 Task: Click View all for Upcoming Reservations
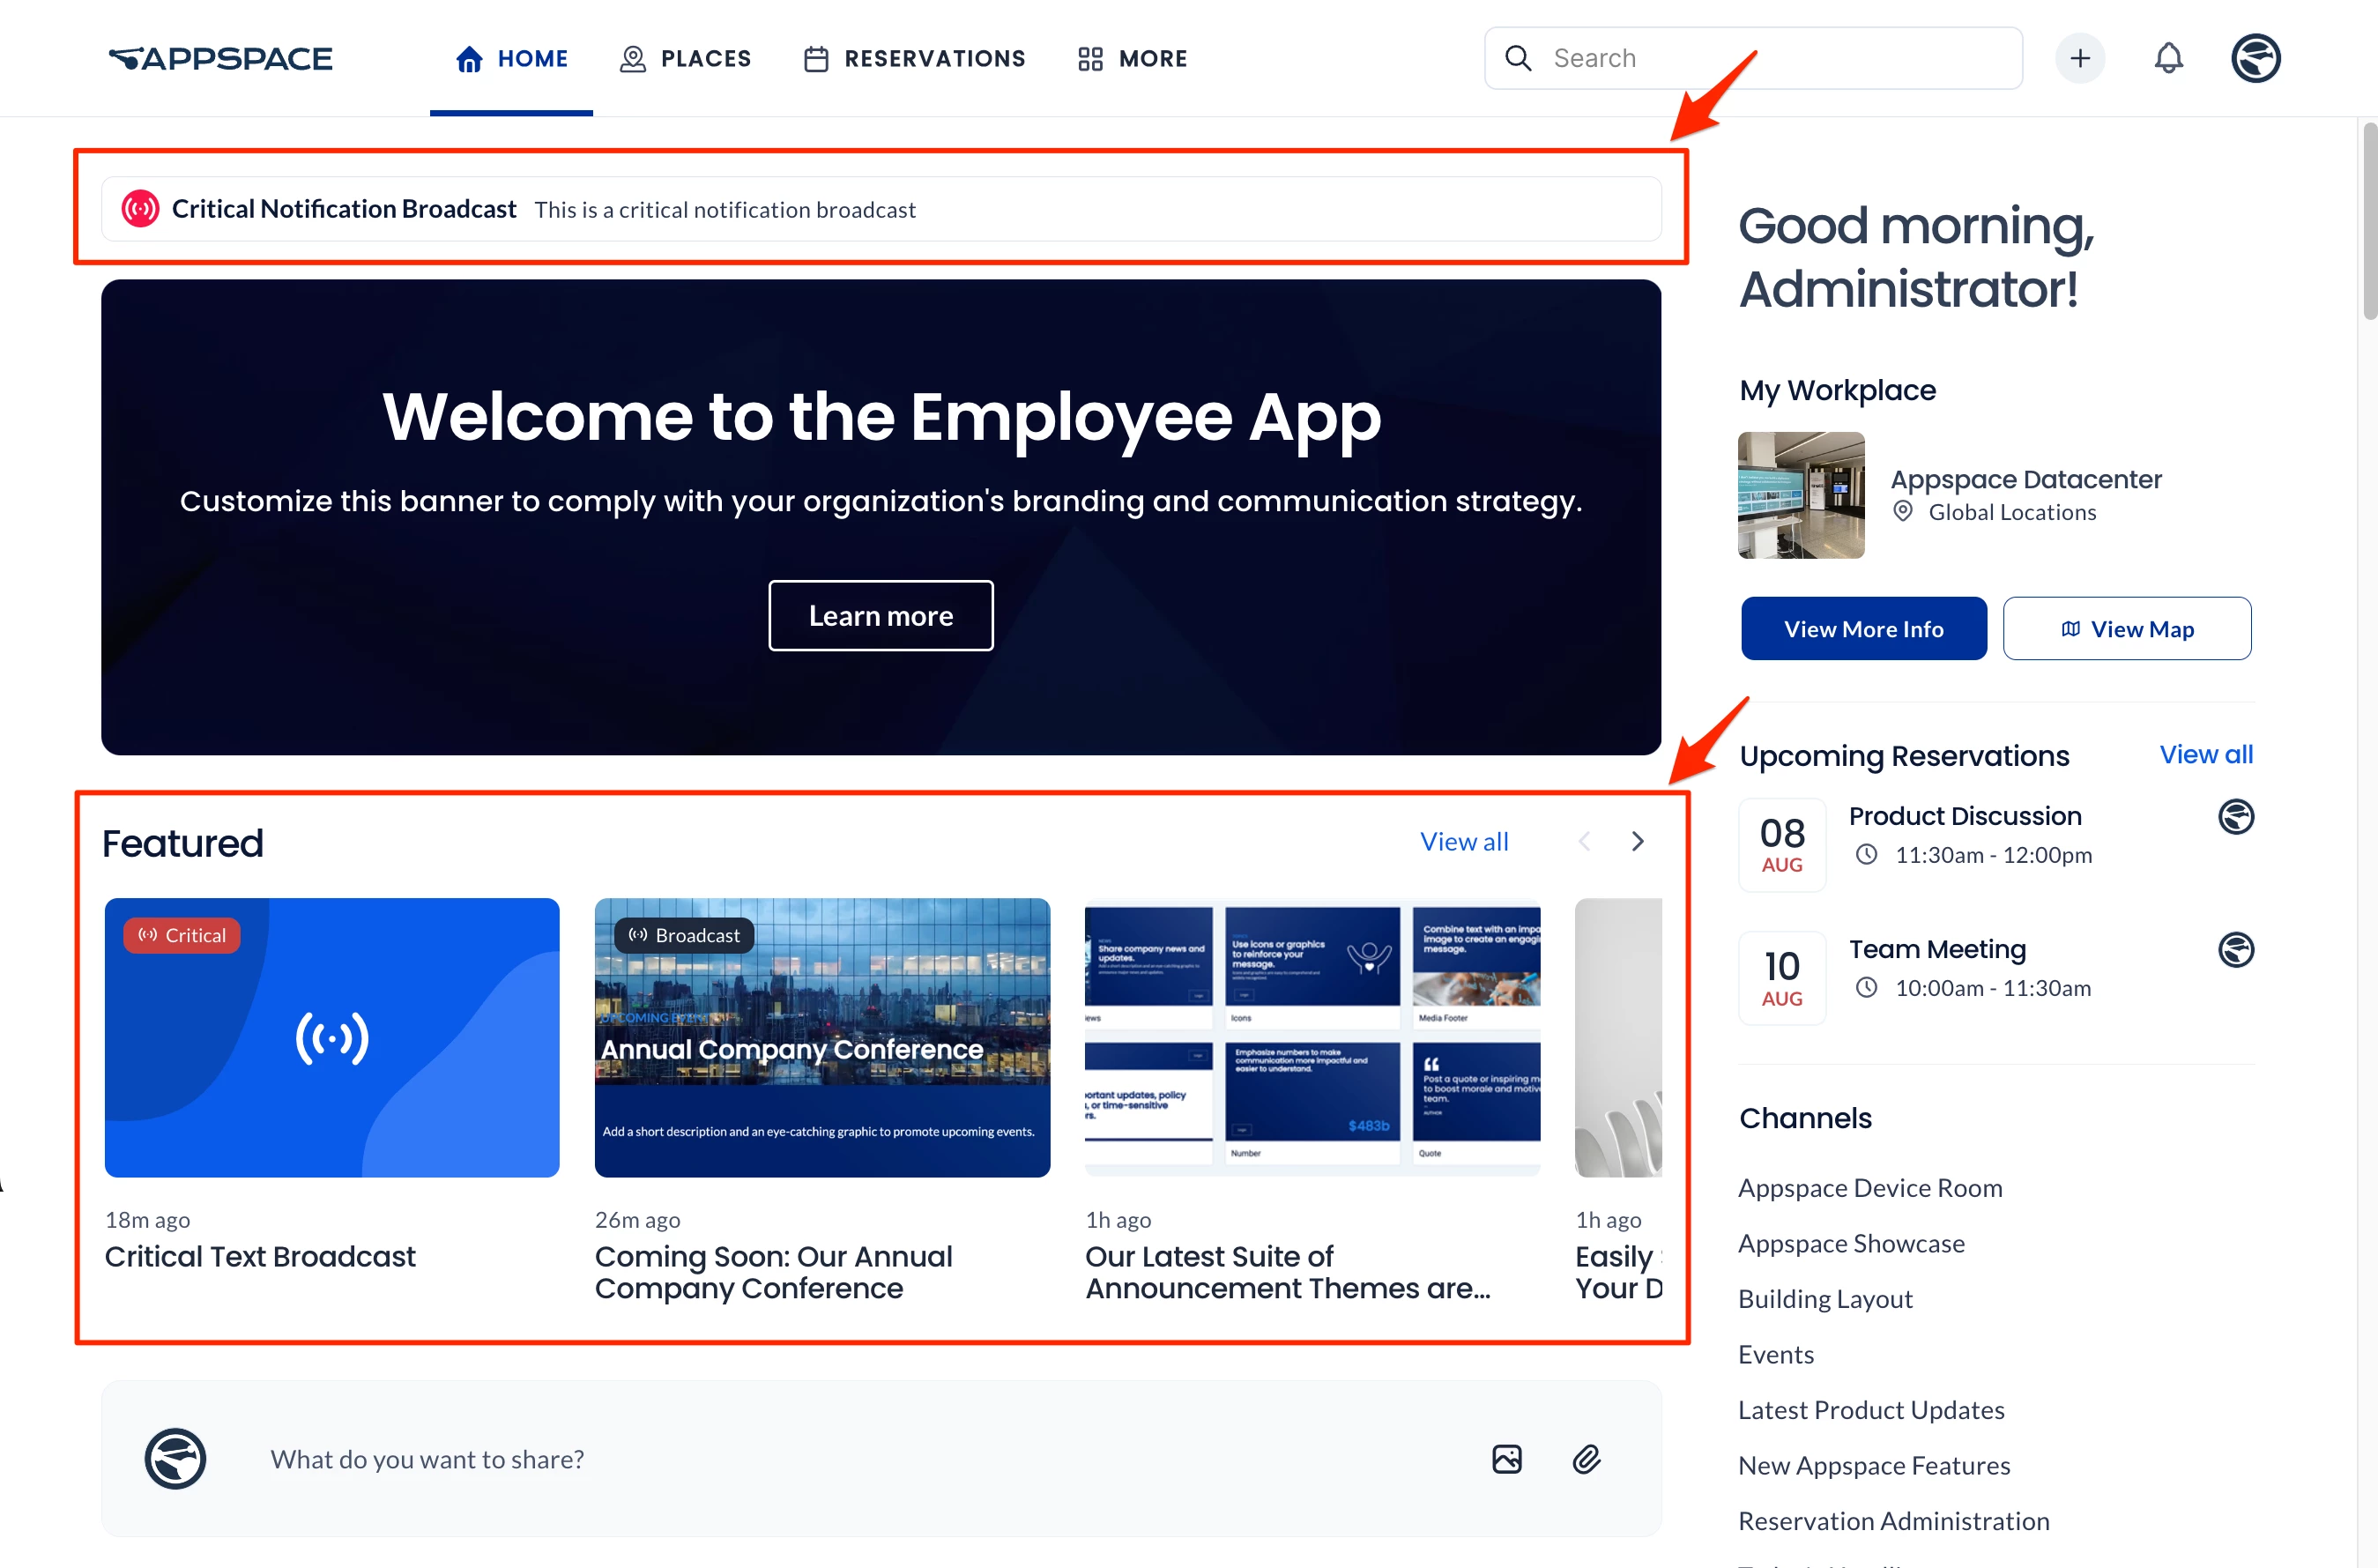click(x=2205, y=755)
